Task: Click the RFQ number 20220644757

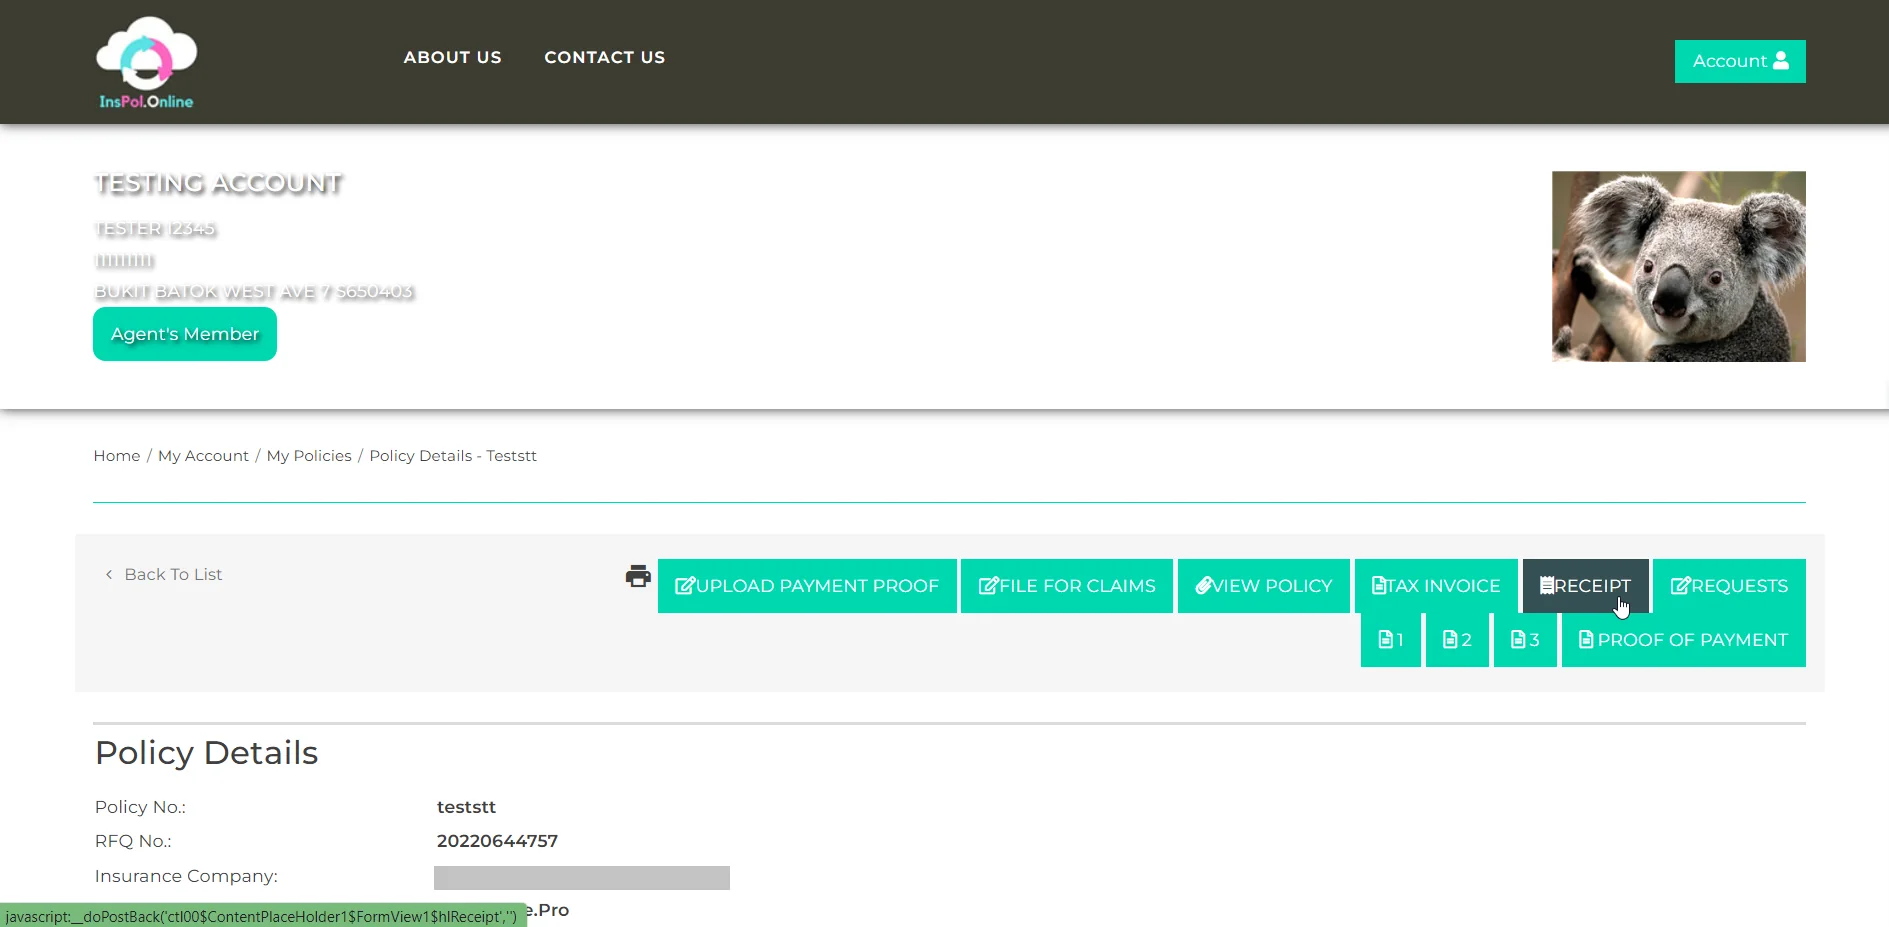Action: (497, 841)
